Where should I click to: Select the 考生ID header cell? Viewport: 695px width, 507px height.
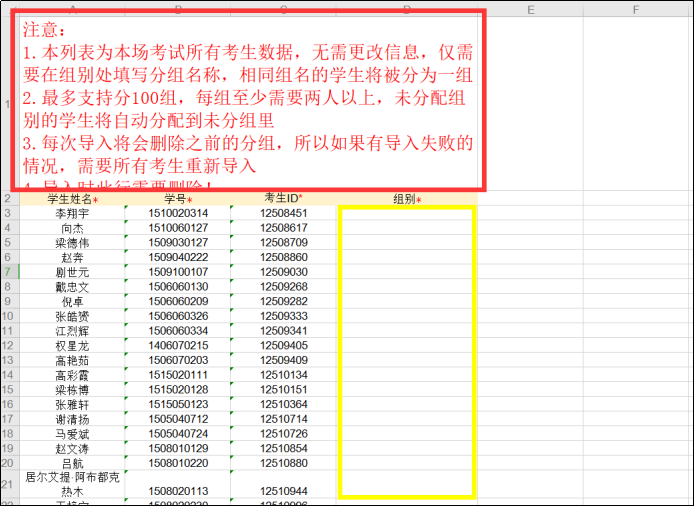(284, 199)
